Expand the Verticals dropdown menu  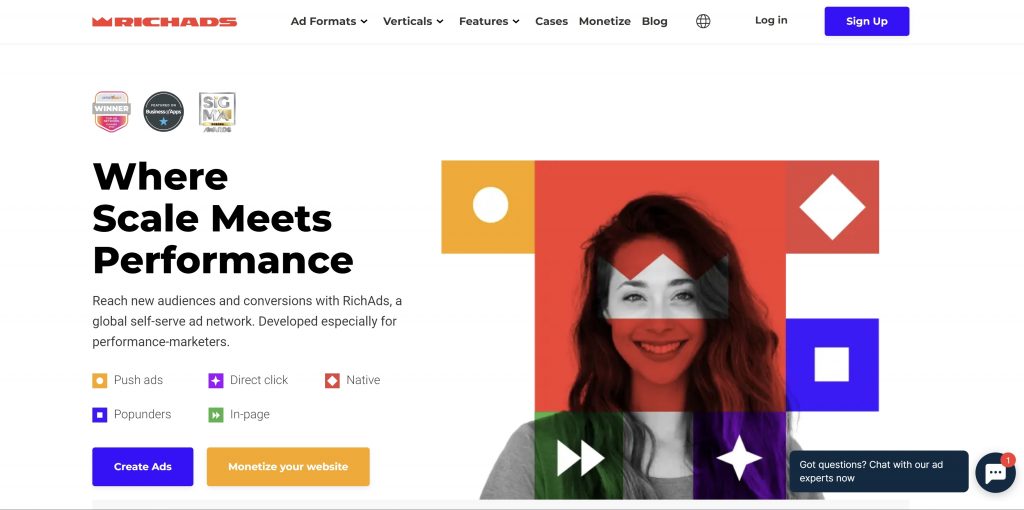[413, 21]
